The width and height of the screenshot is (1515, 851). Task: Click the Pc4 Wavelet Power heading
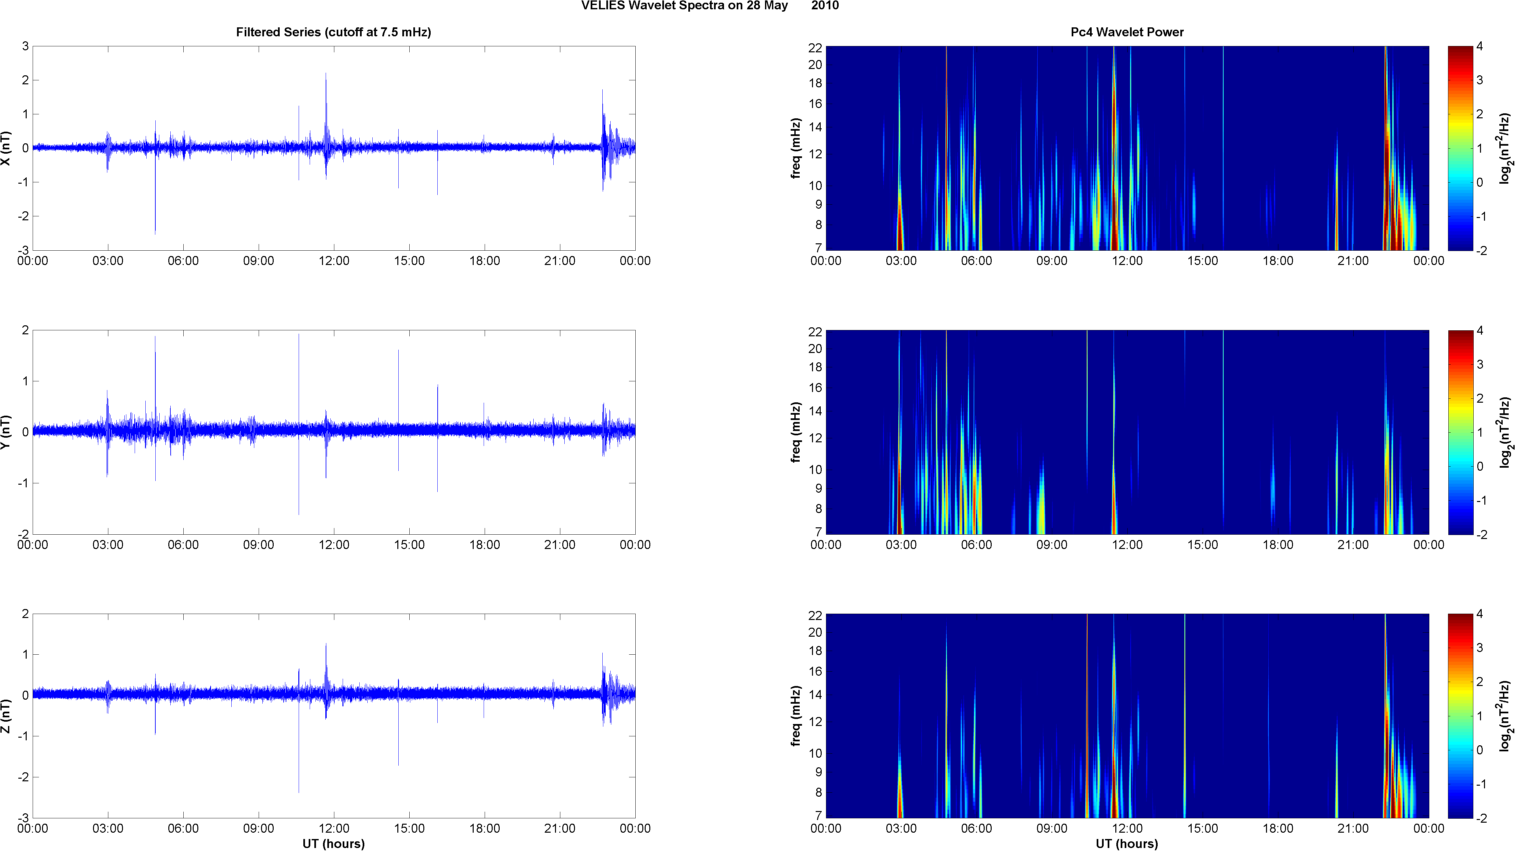[1126, 32]
